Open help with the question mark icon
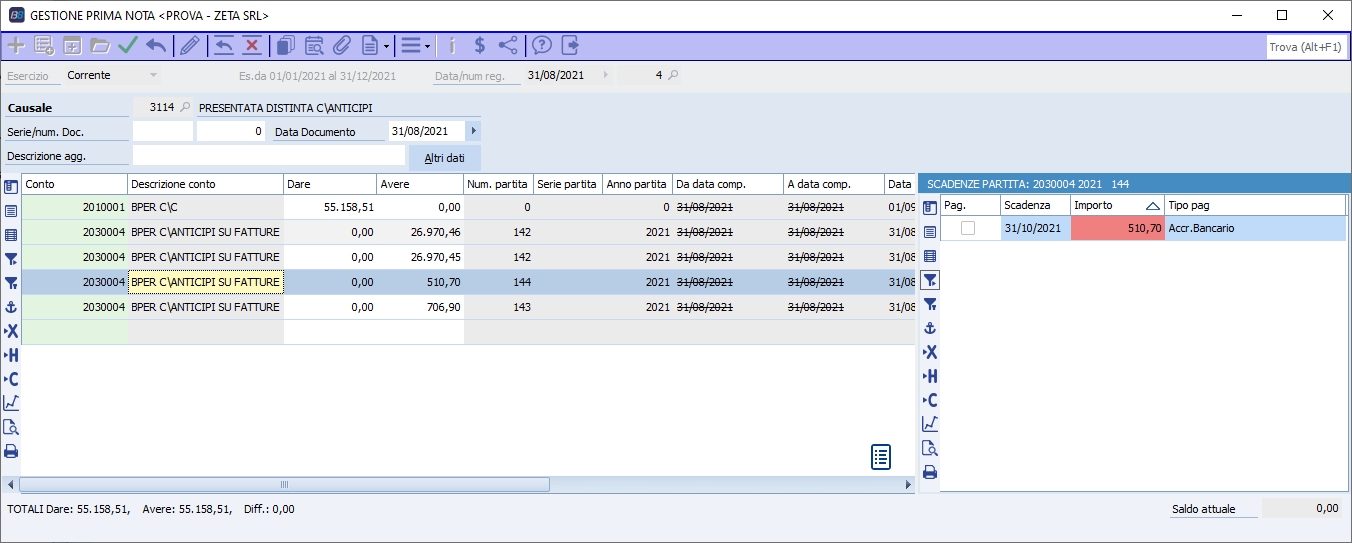The width and height of the screenshot is (1352, 543). (542, 45)
